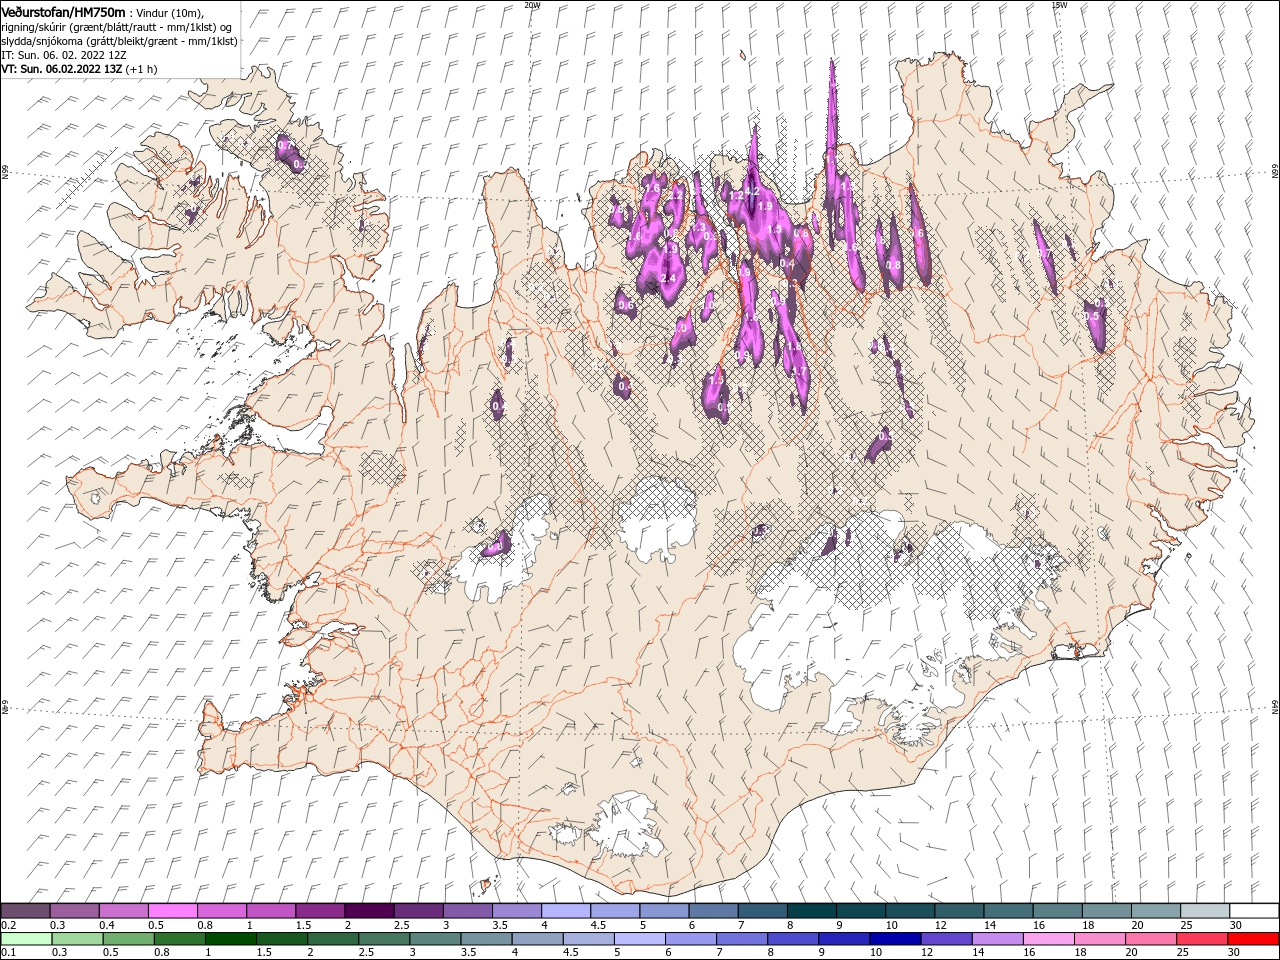
Task: Click the 12 label under snow legend
Action: pyautogui.click(x=940, y=925)
